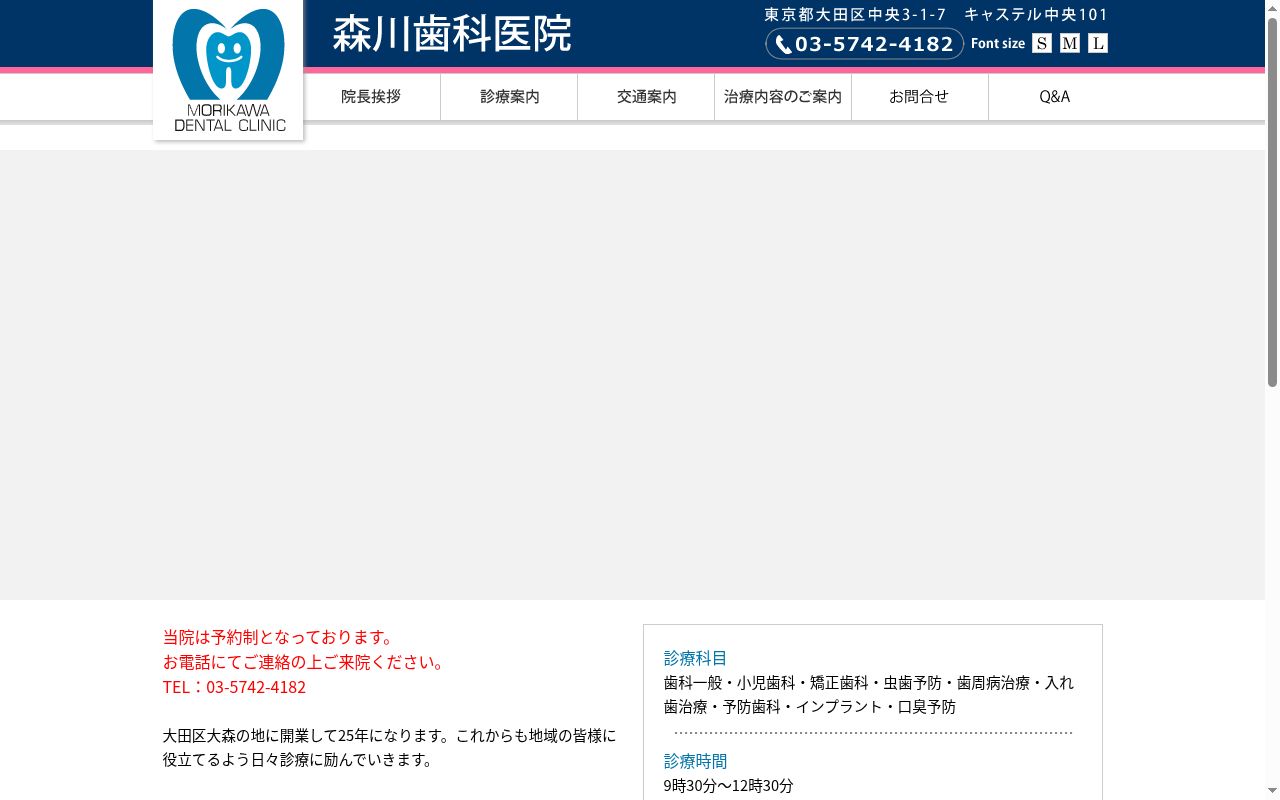Click the scrollbar down arrow

[x=1272, y=792]
